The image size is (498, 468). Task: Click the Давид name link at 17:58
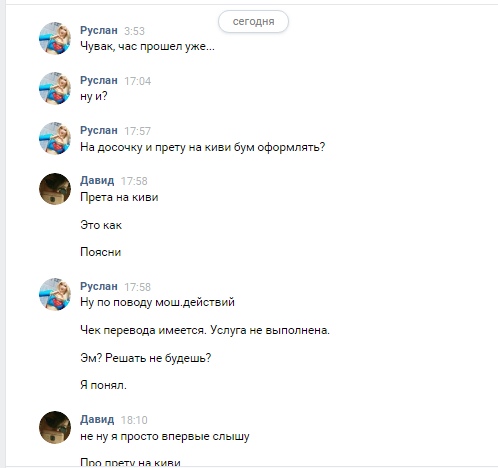tap(97, 180)
